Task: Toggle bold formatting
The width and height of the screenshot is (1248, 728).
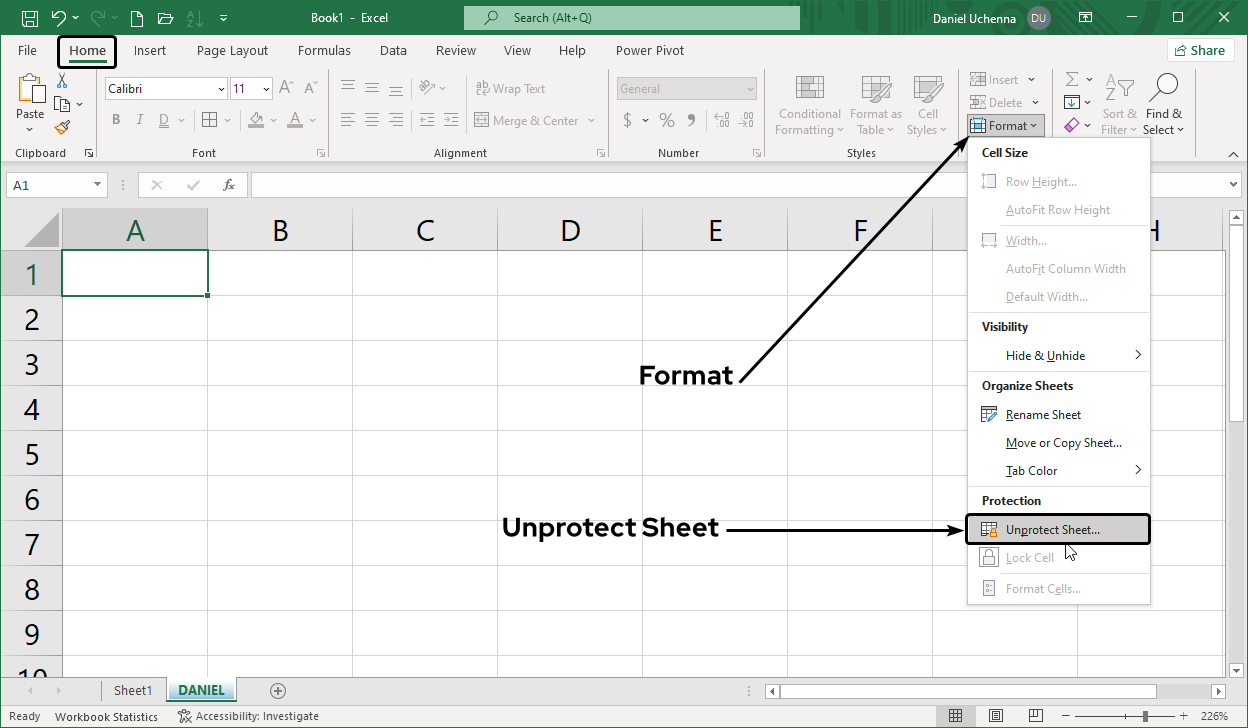Action: tap(115, 119)
